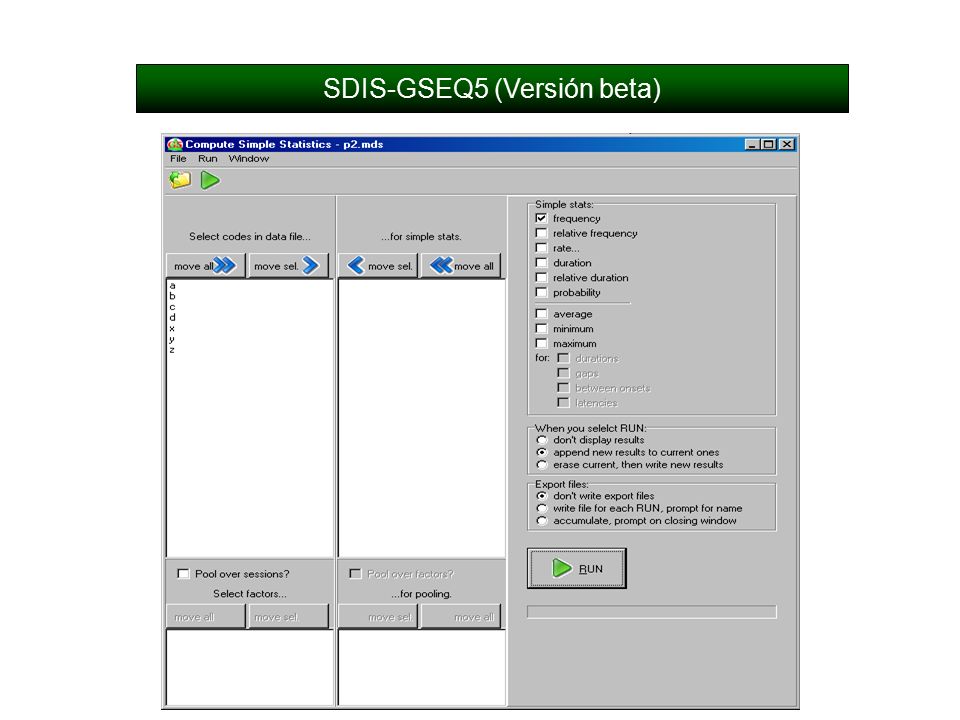Select code 'b' in data file list
The height and width of the screenshot is (720, 960).
pyautogui.click(x=173, y=296)
